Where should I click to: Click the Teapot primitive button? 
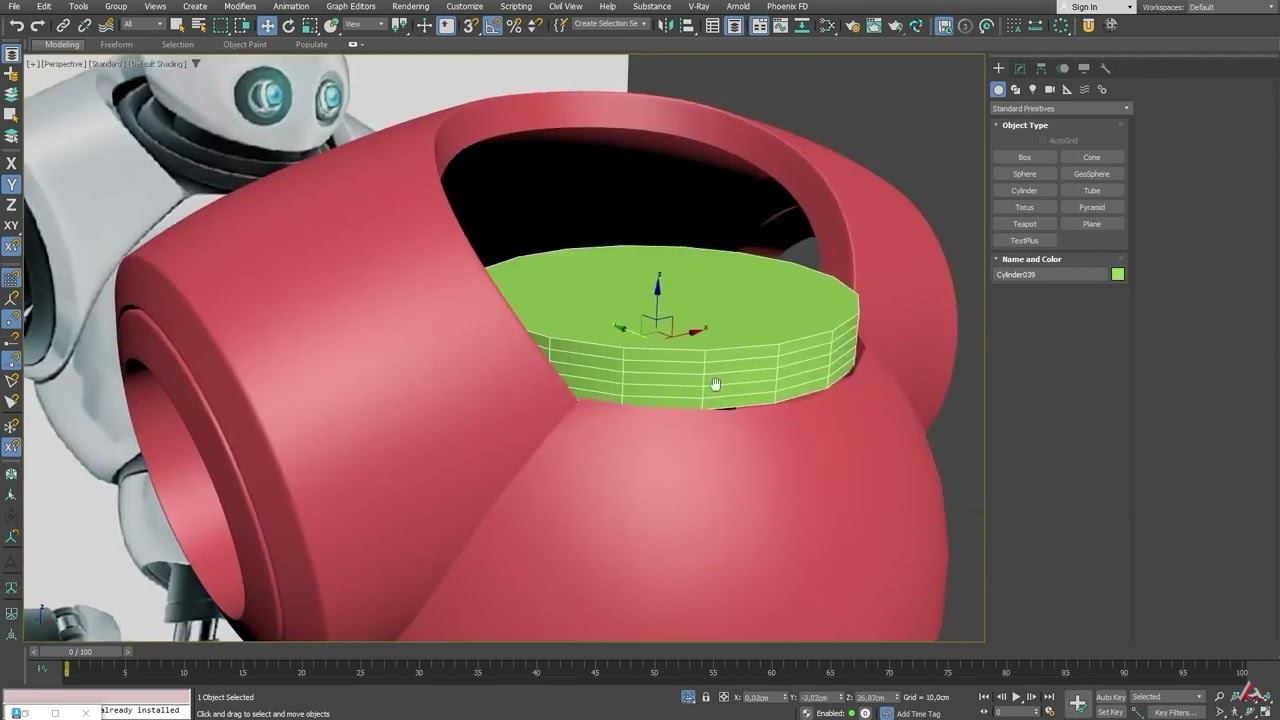tap(1024, 224)
